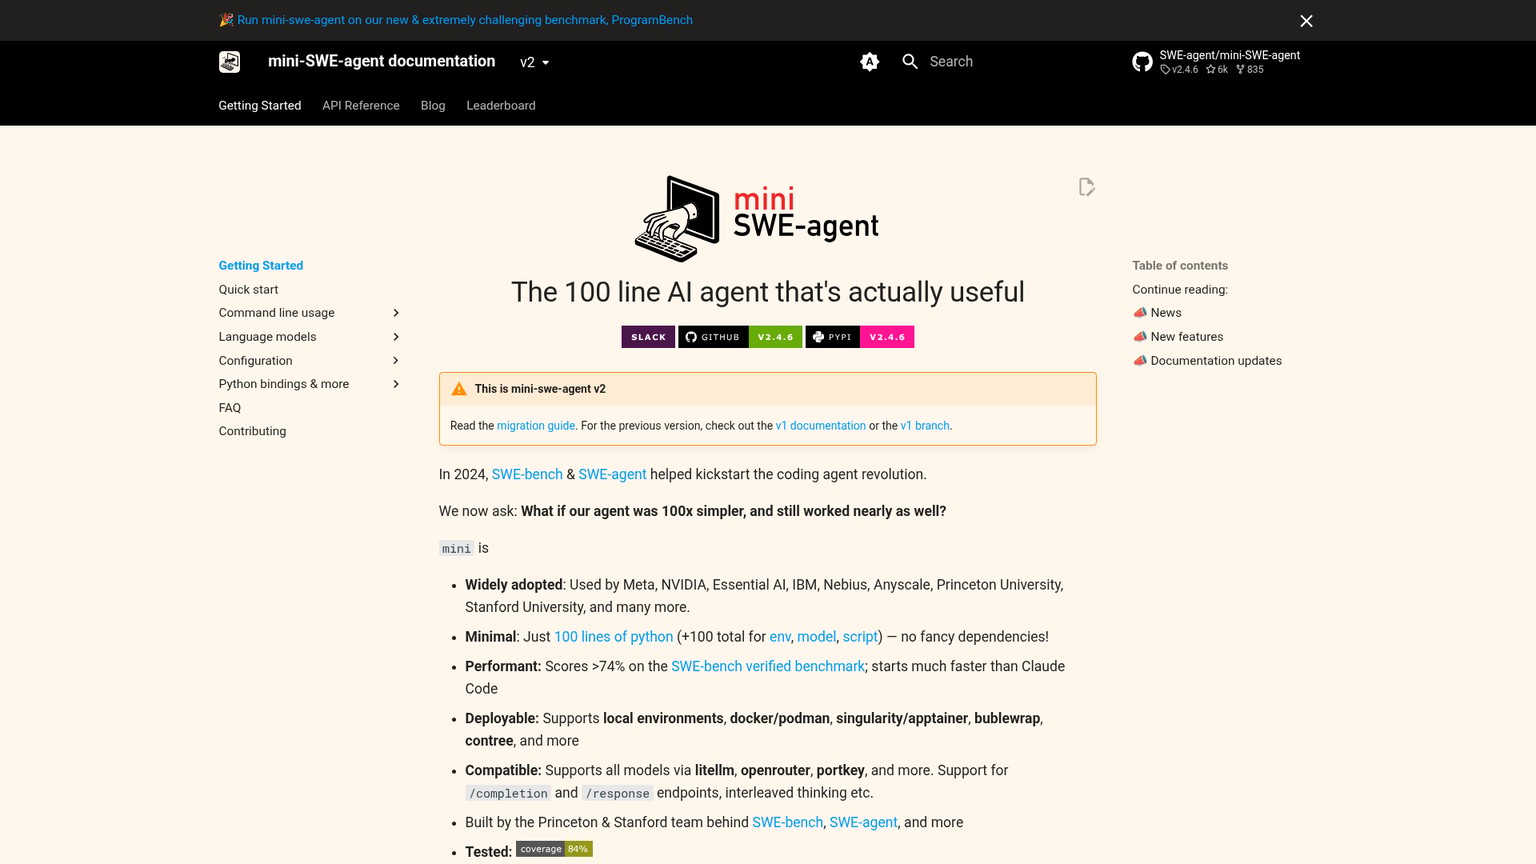Viewport: 1536px width, 864px height.
Task: Open the v1 branch link
Action: [925, 426]
